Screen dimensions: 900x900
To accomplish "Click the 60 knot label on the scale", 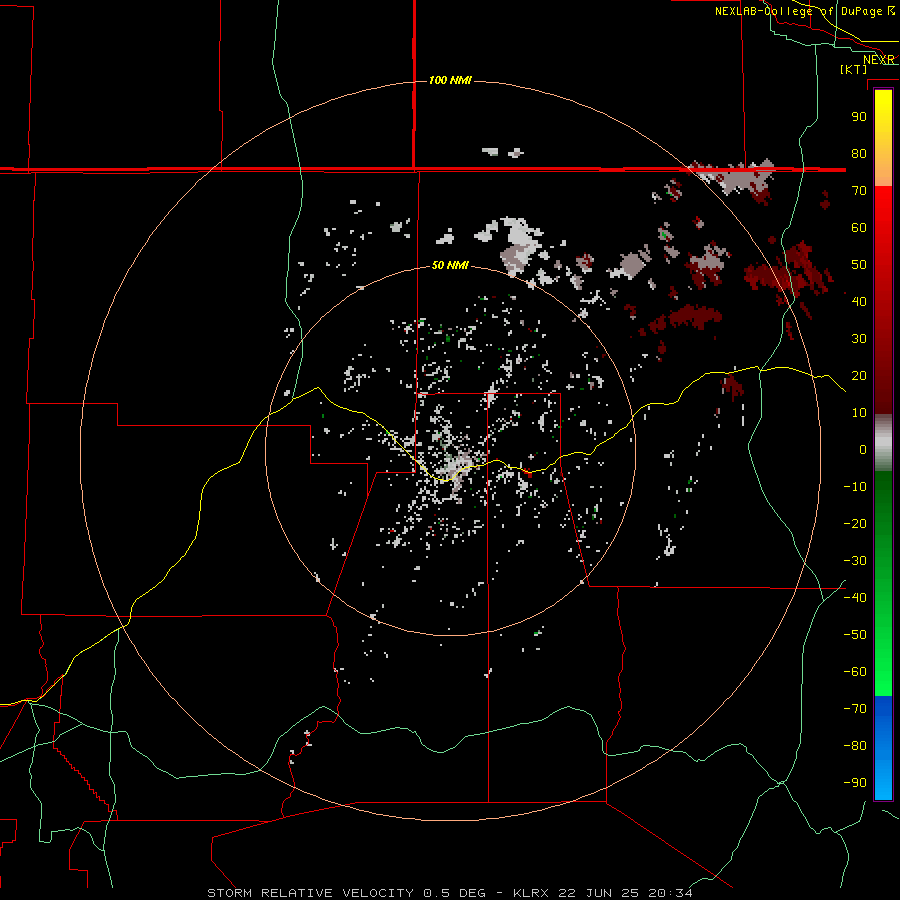I will tap(859, 227).
